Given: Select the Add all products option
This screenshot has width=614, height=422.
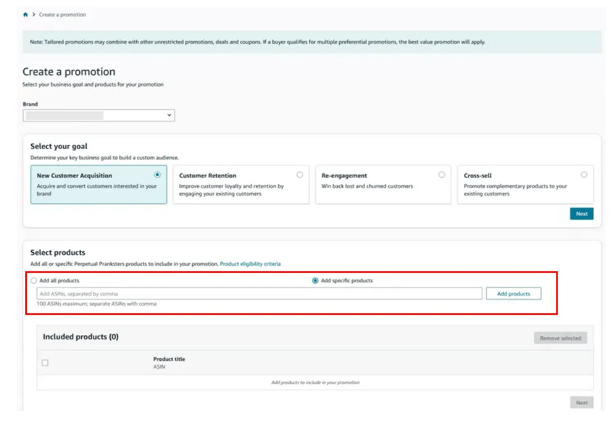Looking at the screenshot, I should coord(34,281).
